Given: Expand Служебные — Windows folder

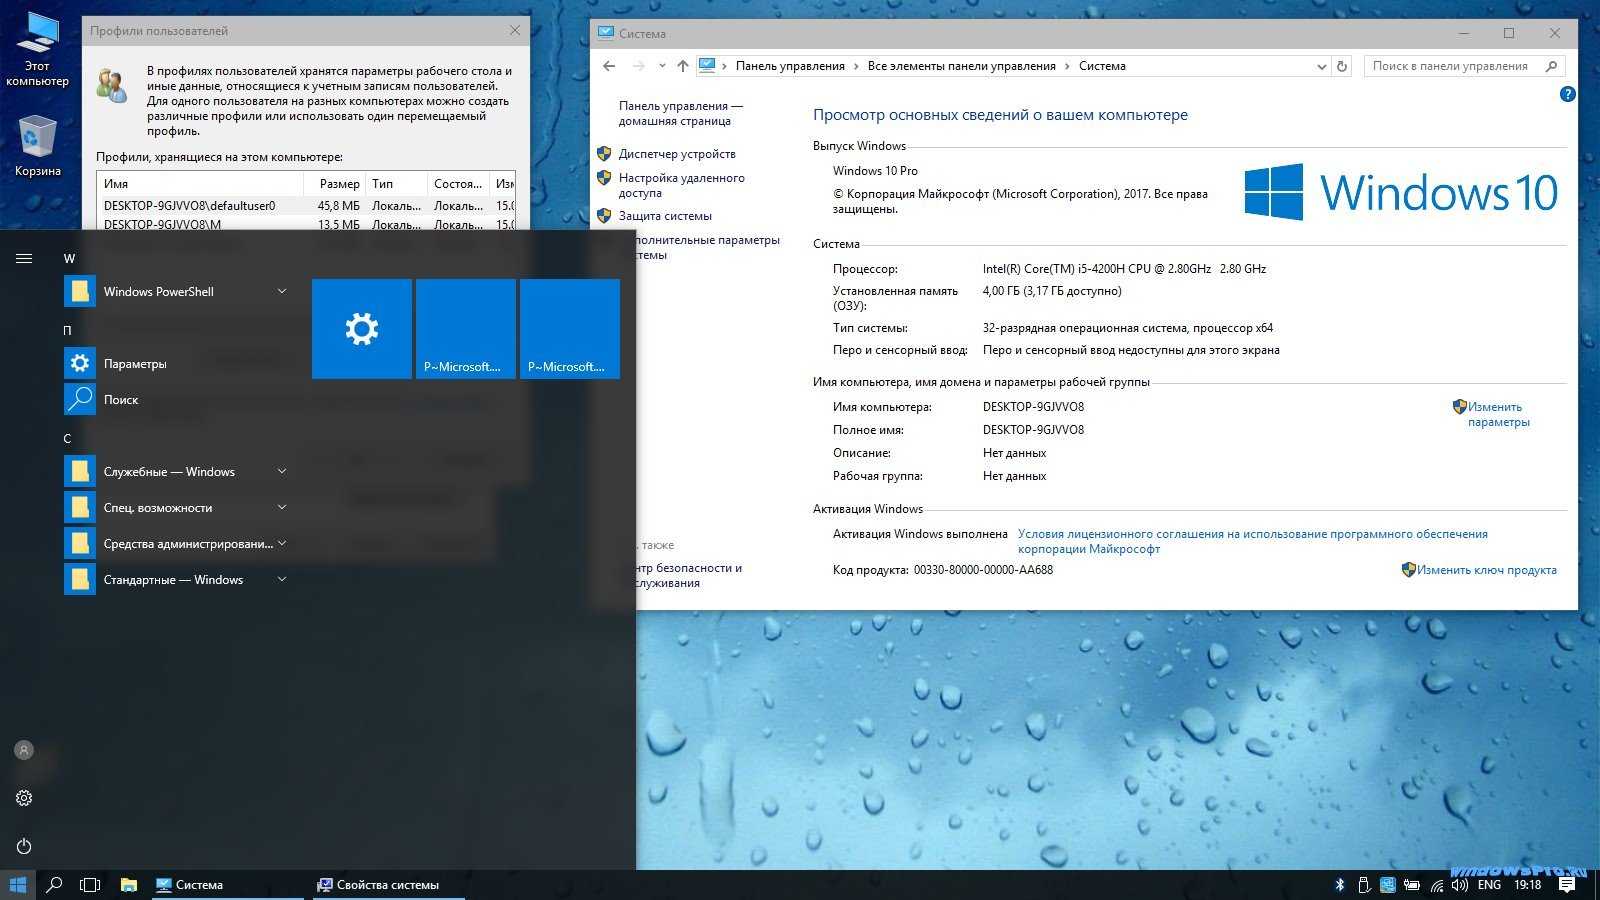Looking at the screenshot, I should tap(282, 471).
